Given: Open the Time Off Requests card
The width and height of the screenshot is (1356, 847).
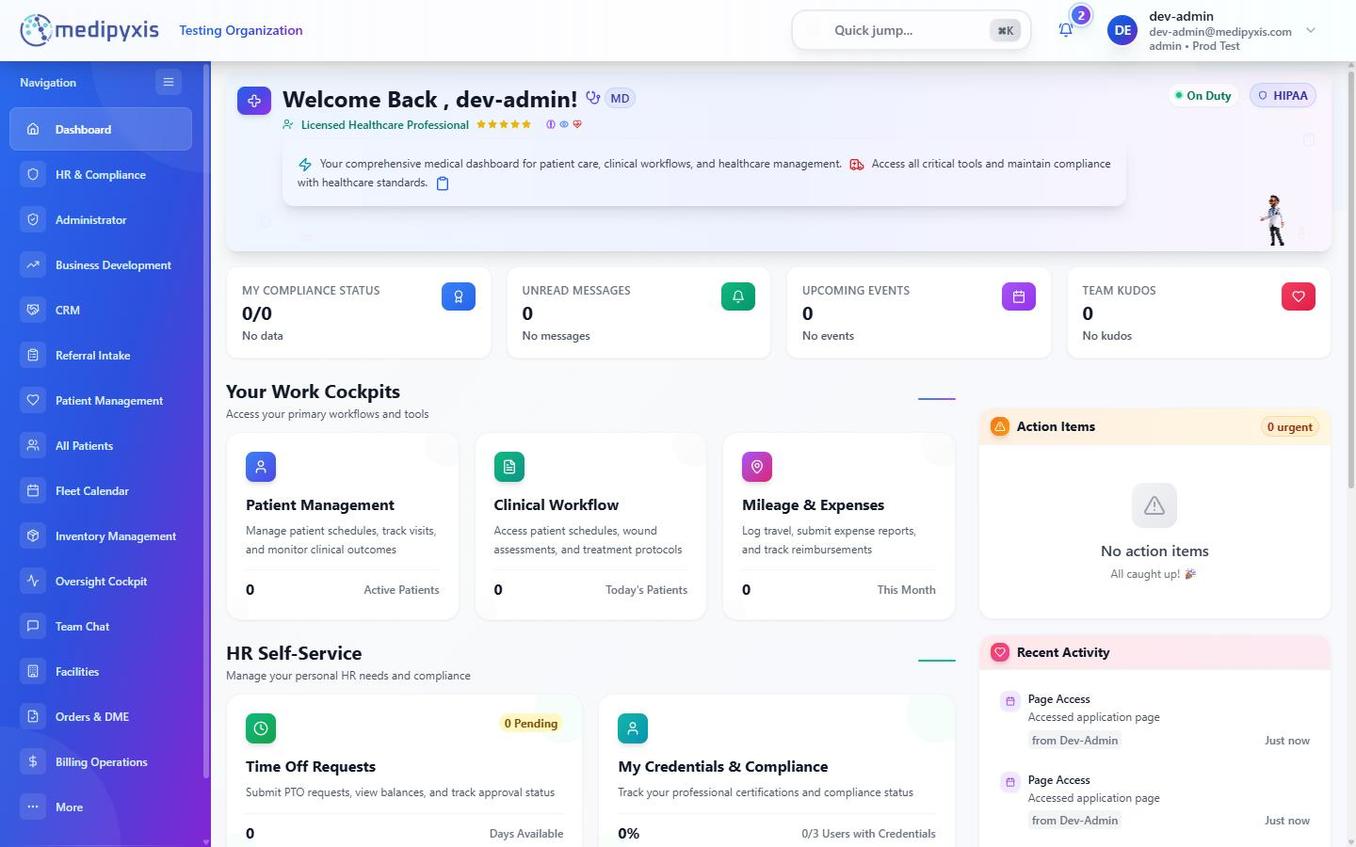Looking at the screenshot, I should click(404, 771).
